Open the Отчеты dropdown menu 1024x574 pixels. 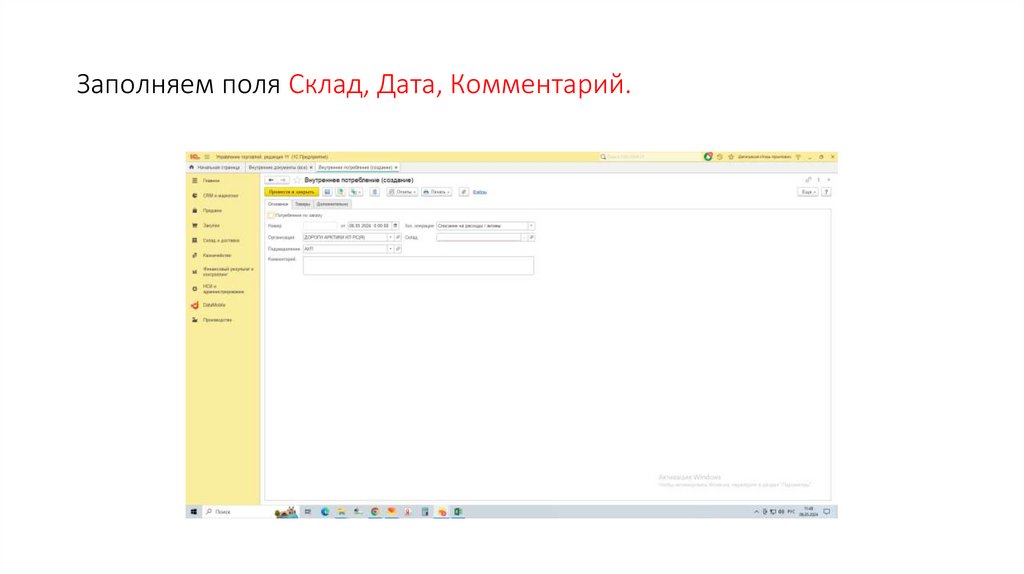[402, 192]
